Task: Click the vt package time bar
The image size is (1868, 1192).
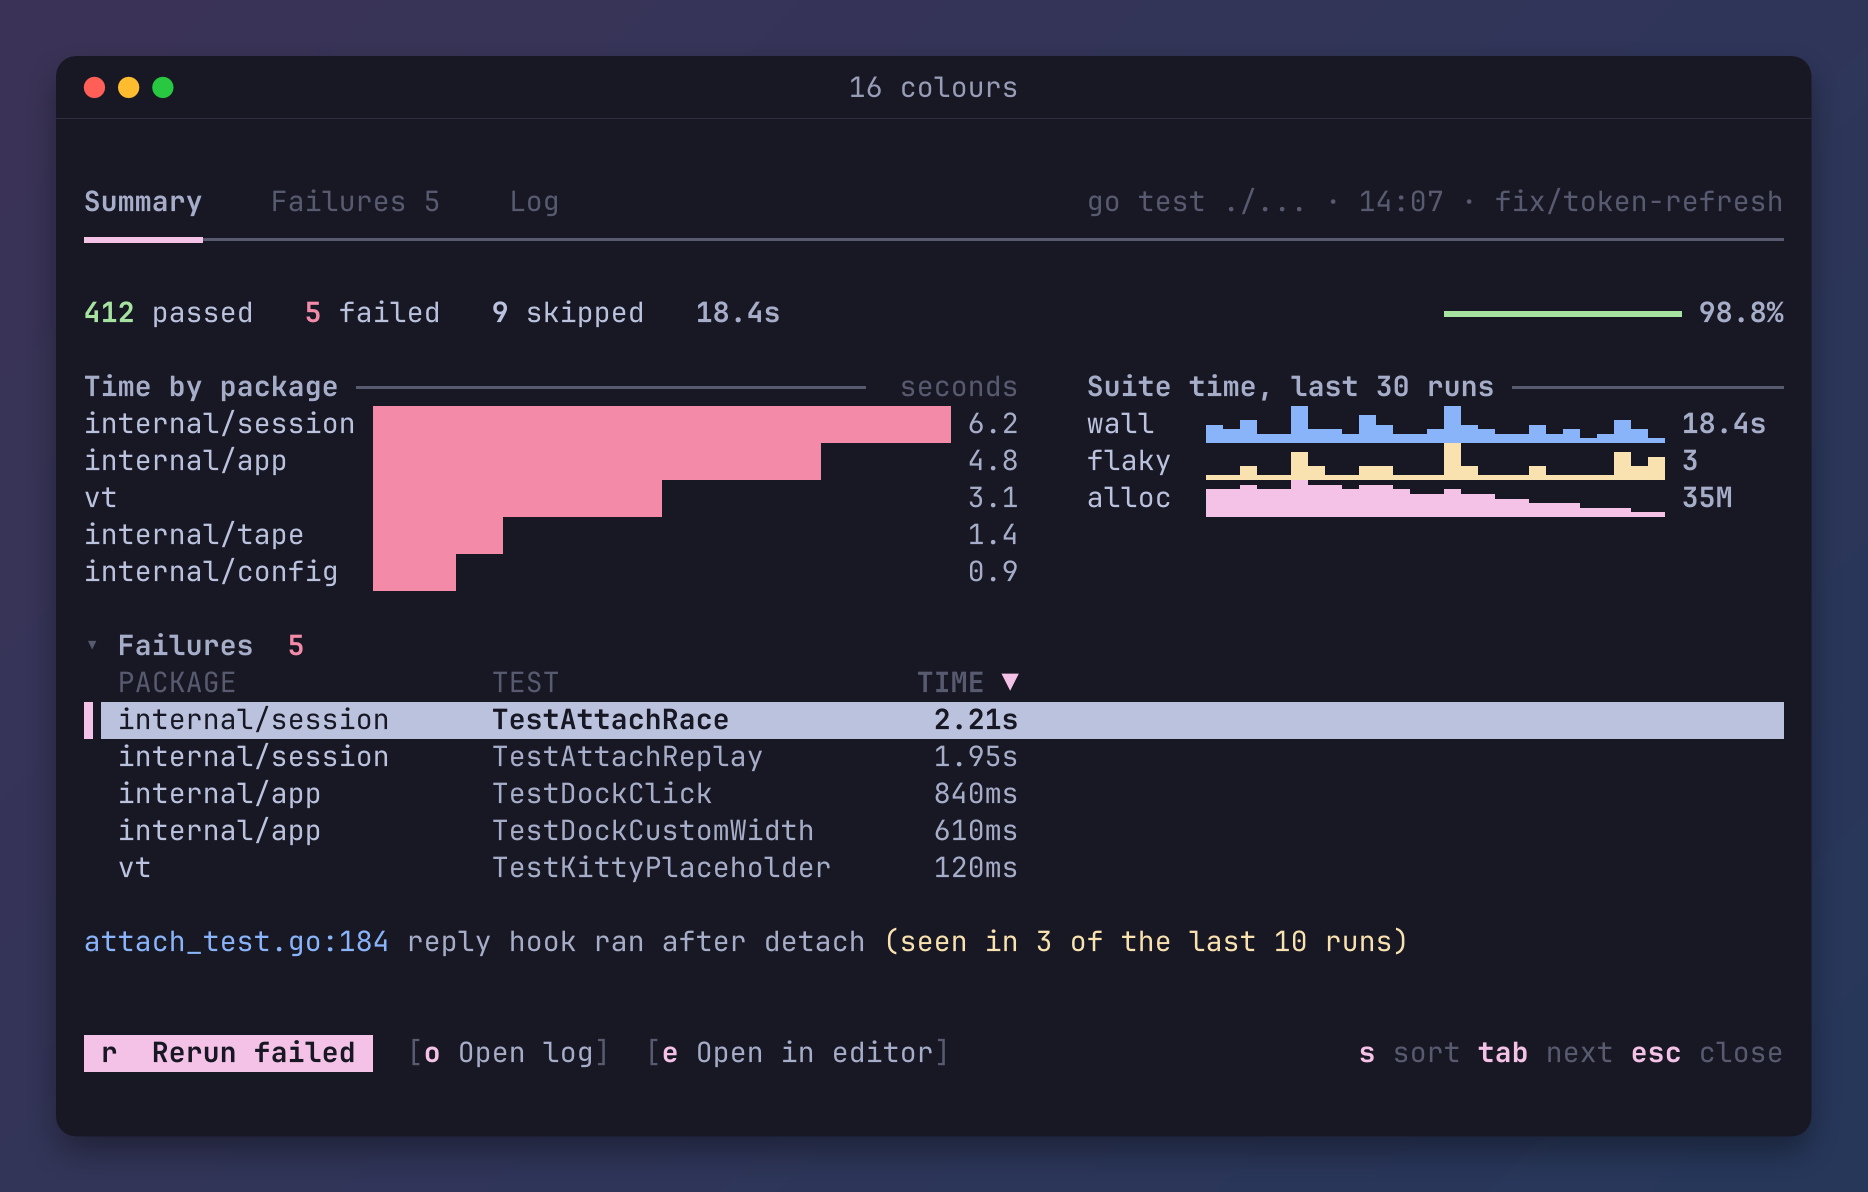Action: [517, 498]
